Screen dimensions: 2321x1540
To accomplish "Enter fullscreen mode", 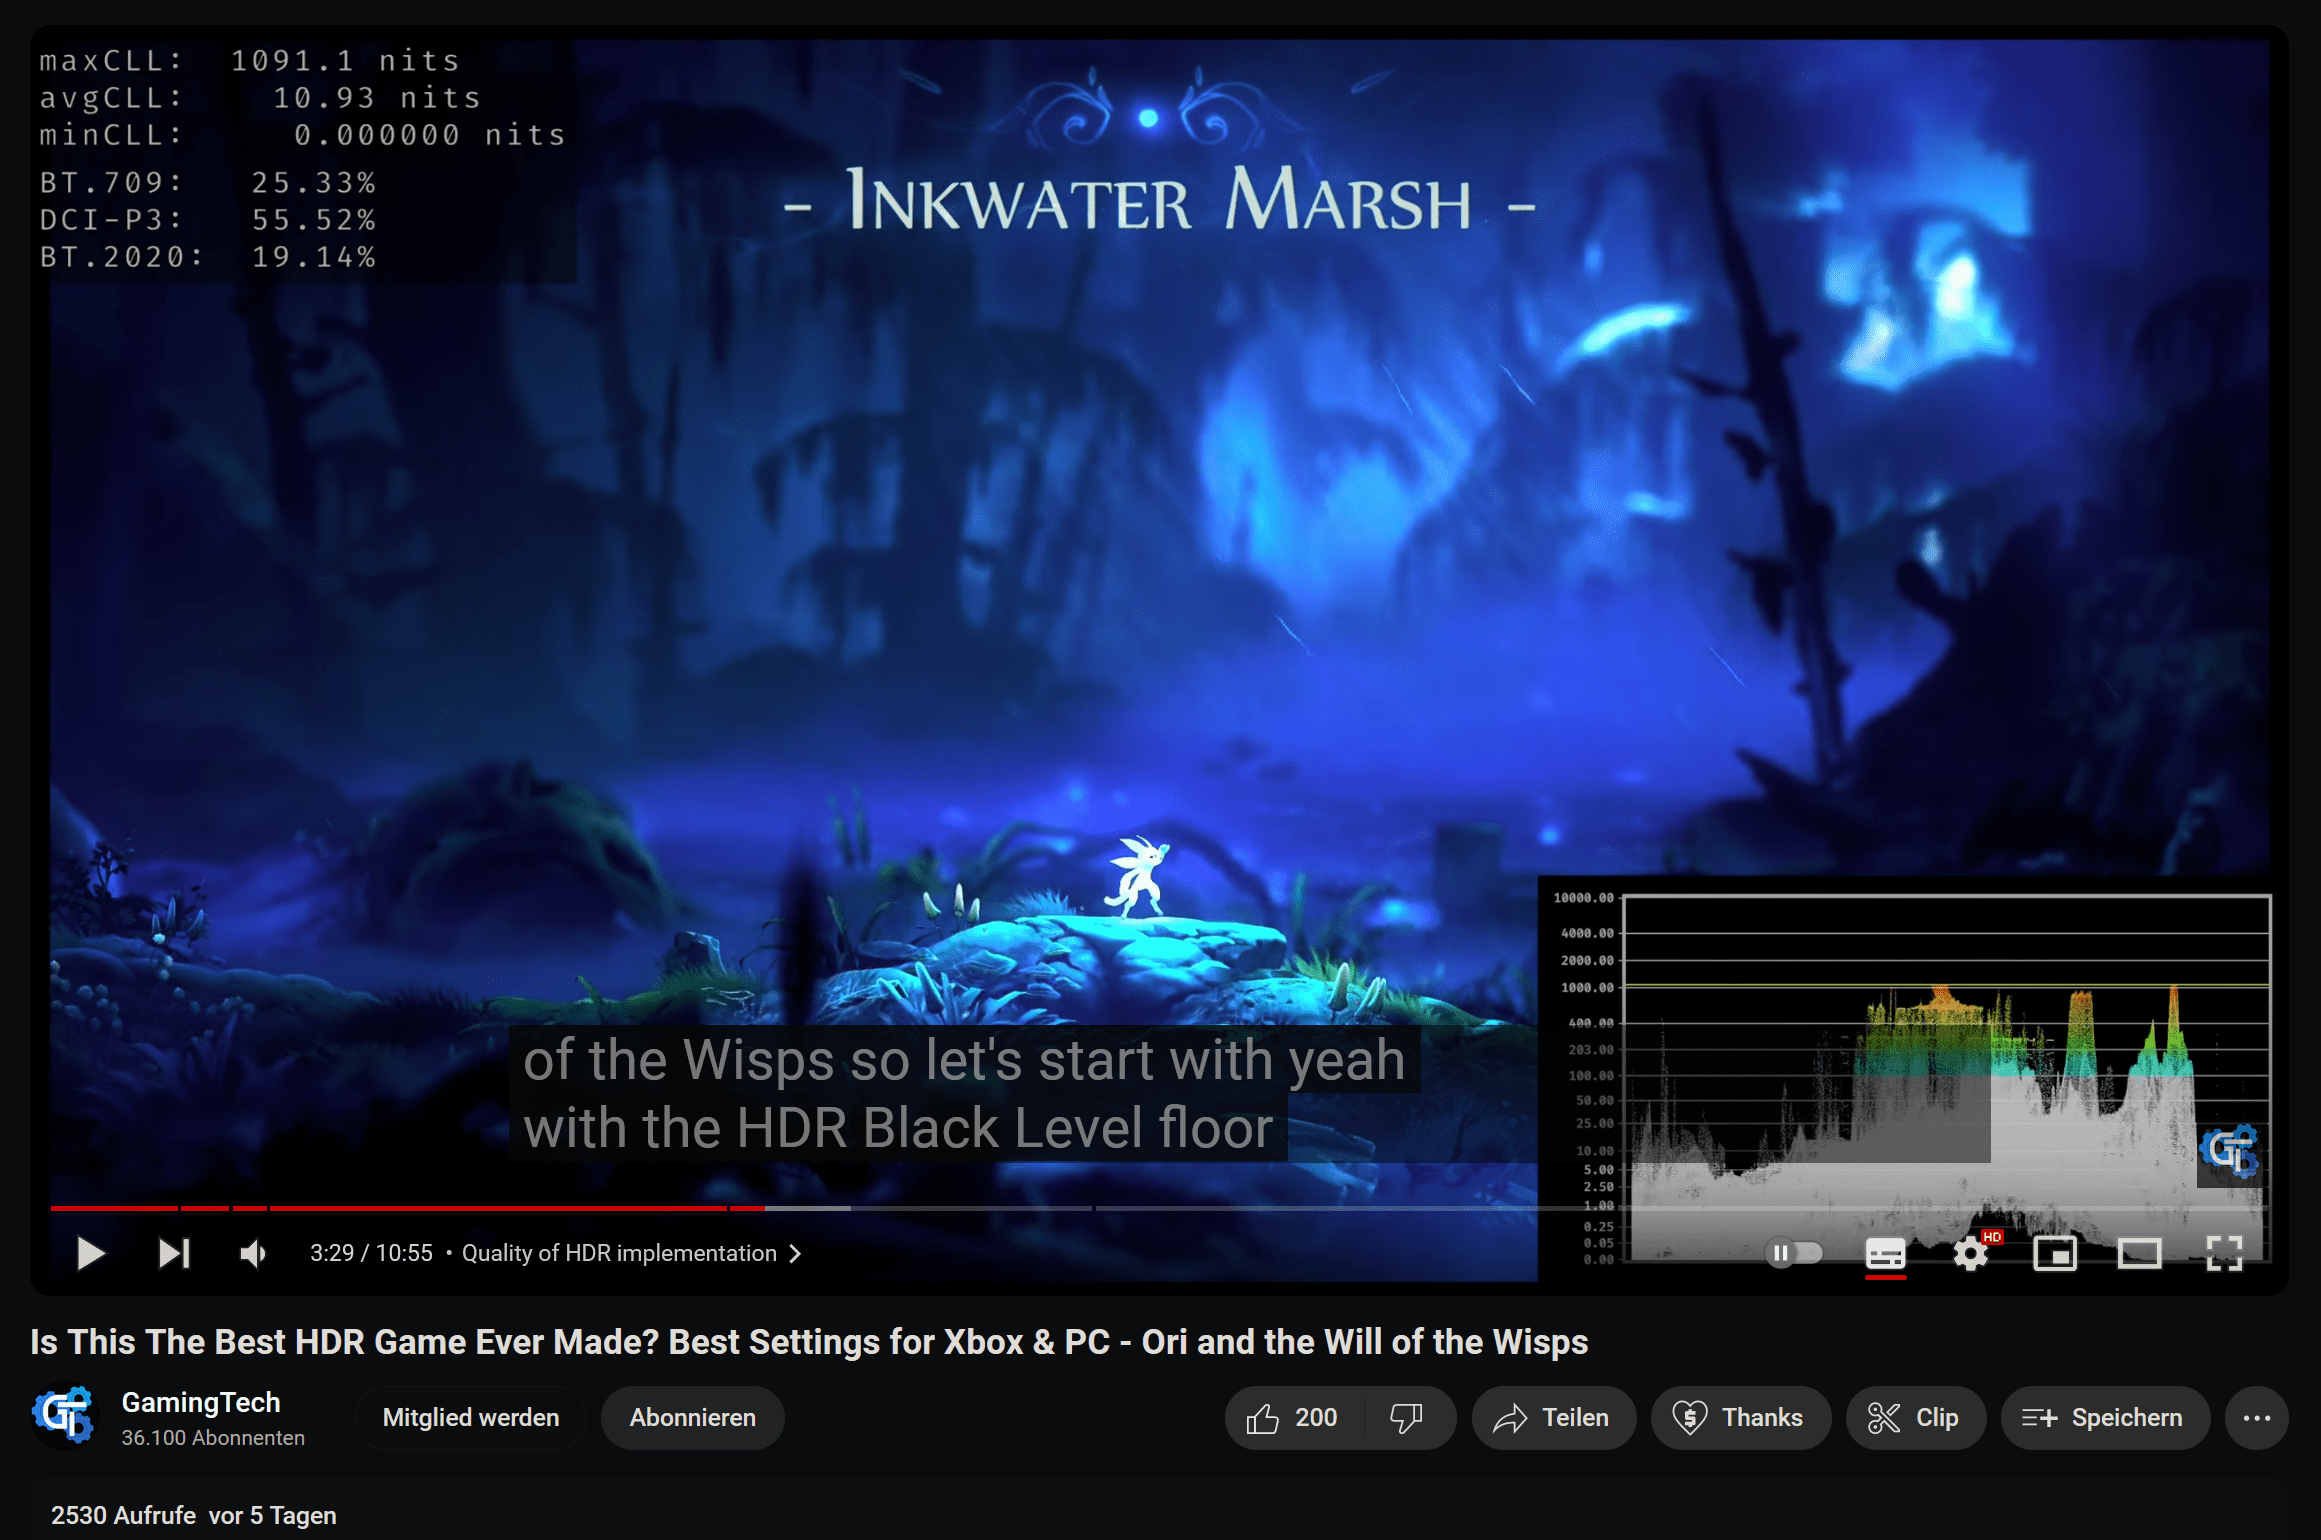I will click(x=2224, y=1253).
